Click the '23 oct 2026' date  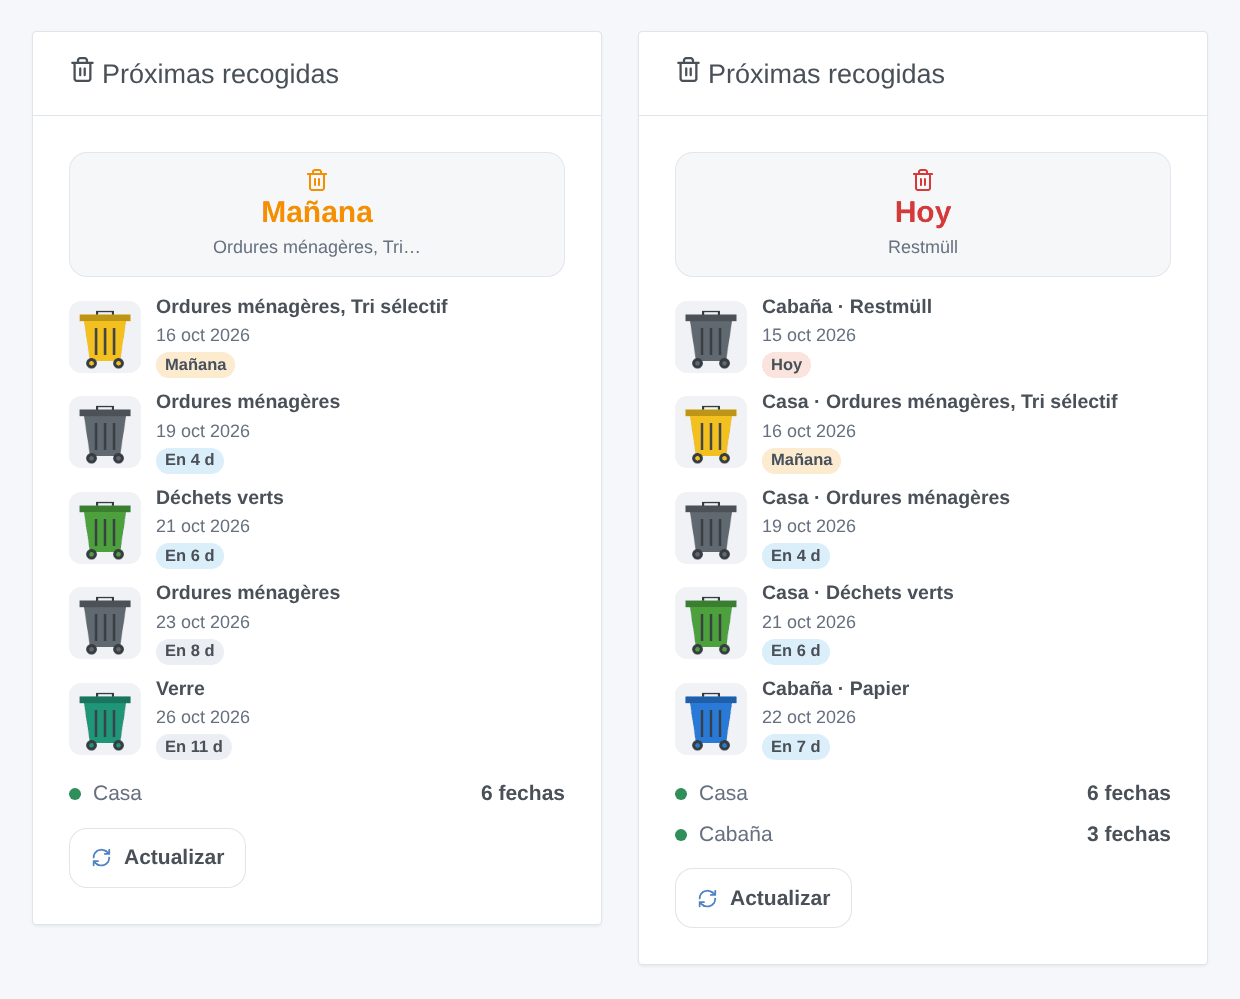pos(203,622)
